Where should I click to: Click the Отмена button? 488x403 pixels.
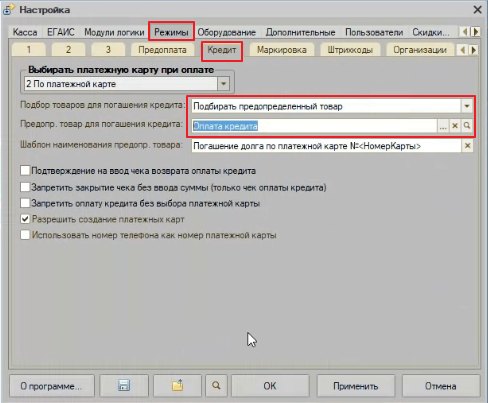(441, 386)
